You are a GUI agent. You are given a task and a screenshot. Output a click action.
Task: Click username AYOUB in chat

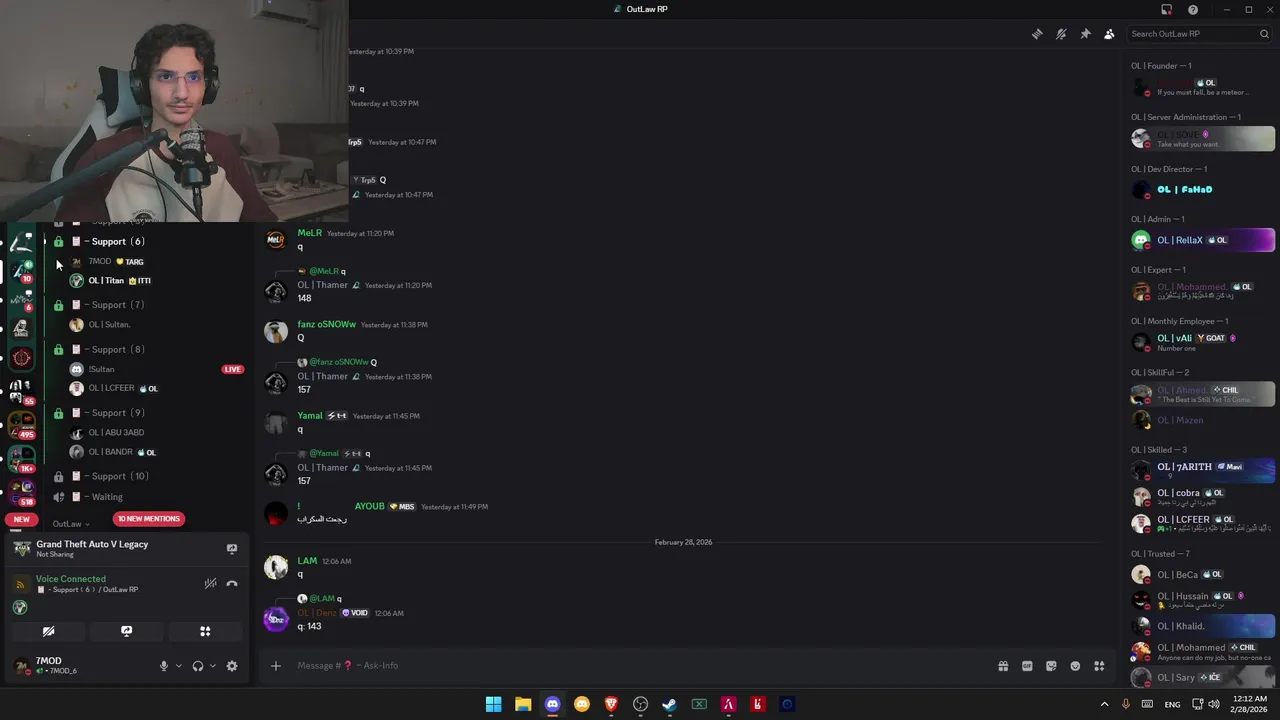point(369,507)
